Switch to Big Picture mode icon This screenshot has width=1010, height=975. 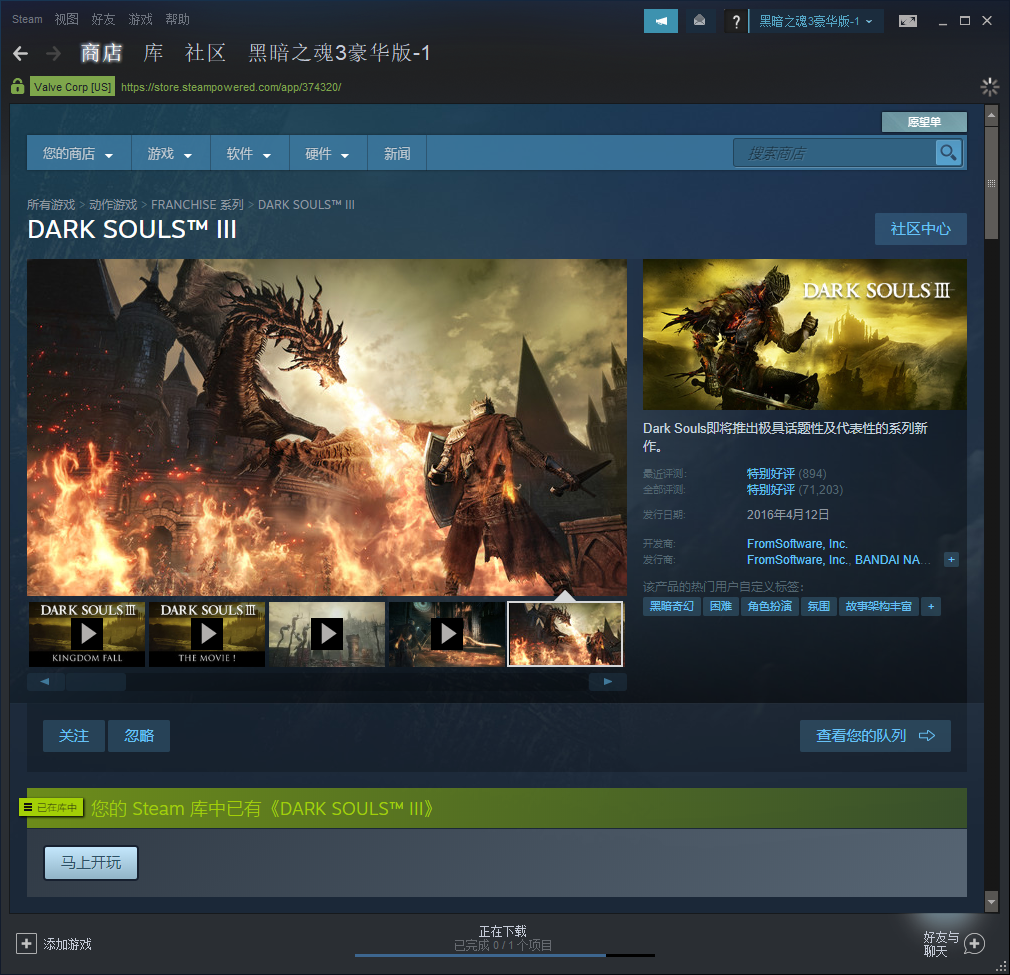[907, 21]
